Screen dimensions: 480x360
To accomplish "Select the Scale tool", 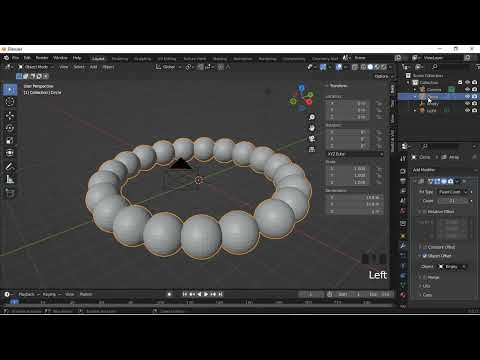I will pyautogui.click(x=10, y=141).
